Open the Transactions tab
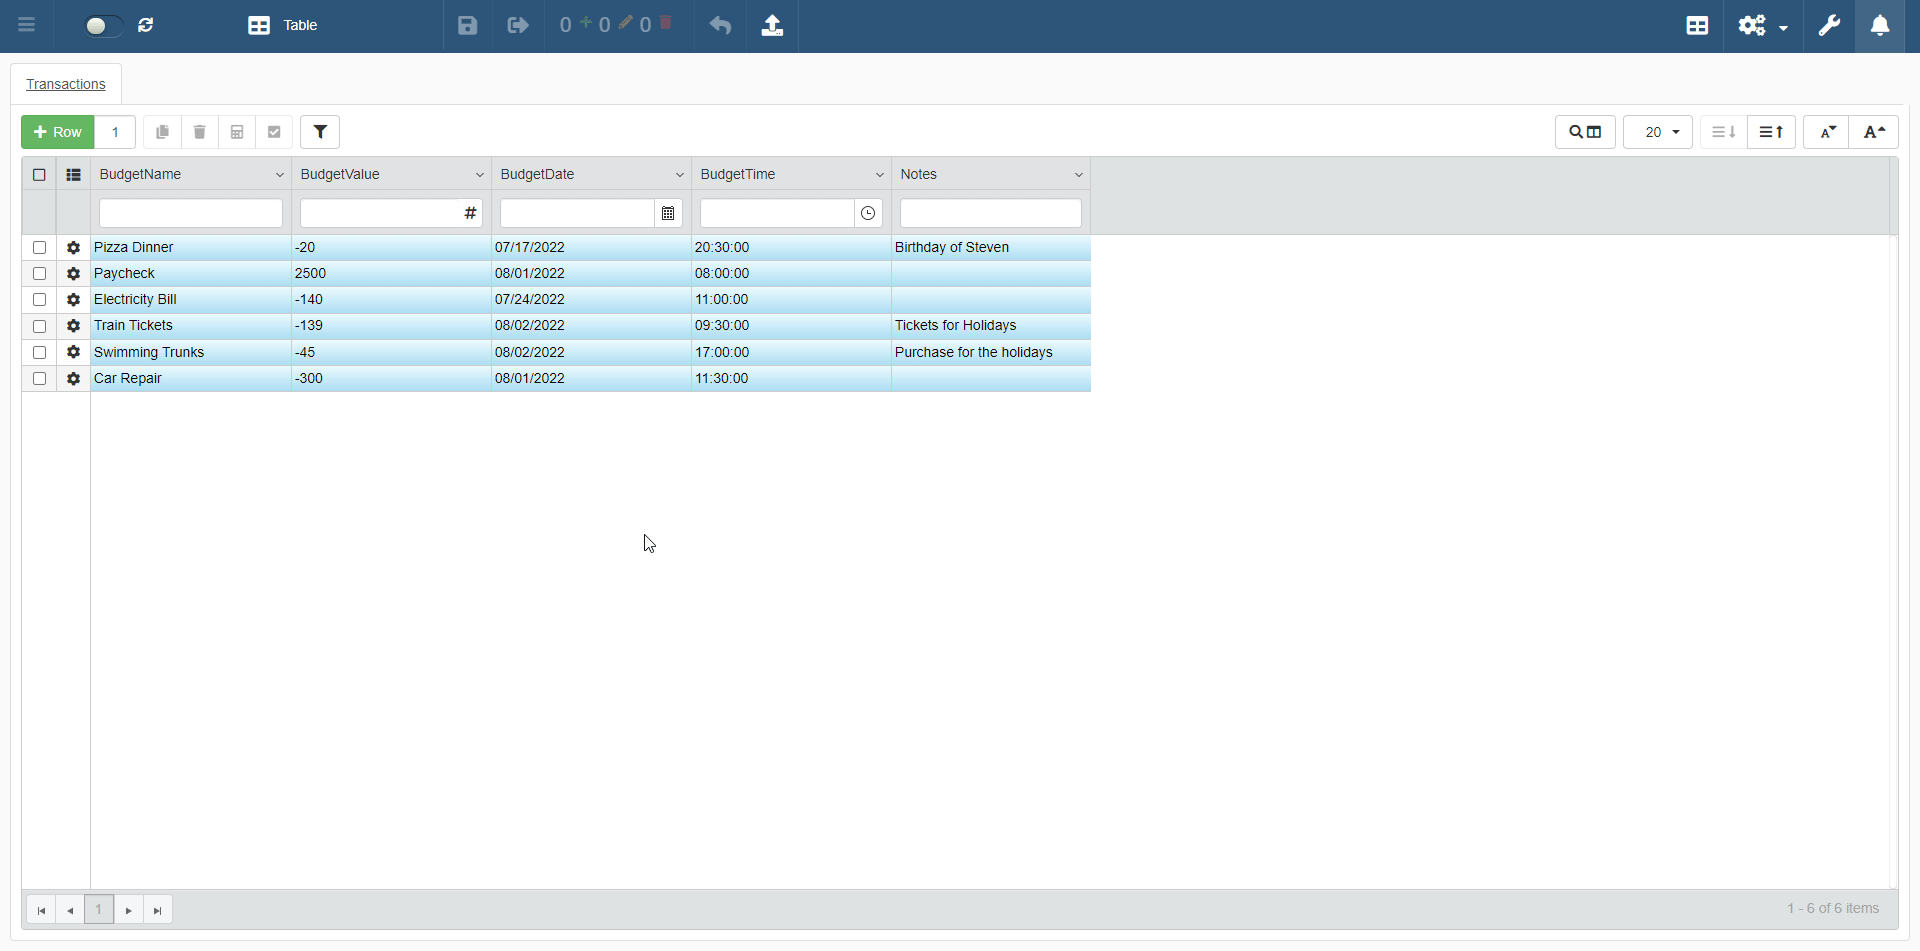This screenshot has width=1920, height=951. pos(66,85)
